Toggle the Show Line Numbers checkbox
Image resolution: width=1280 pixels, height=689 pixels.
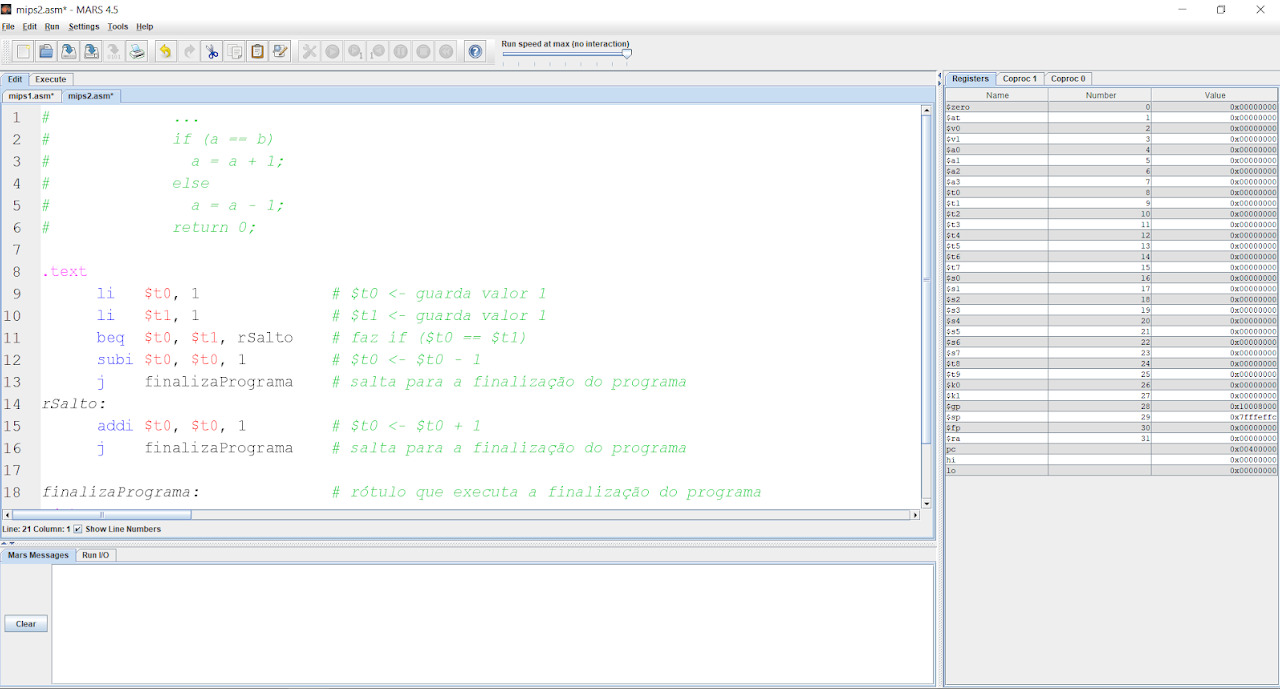point(78,529)
